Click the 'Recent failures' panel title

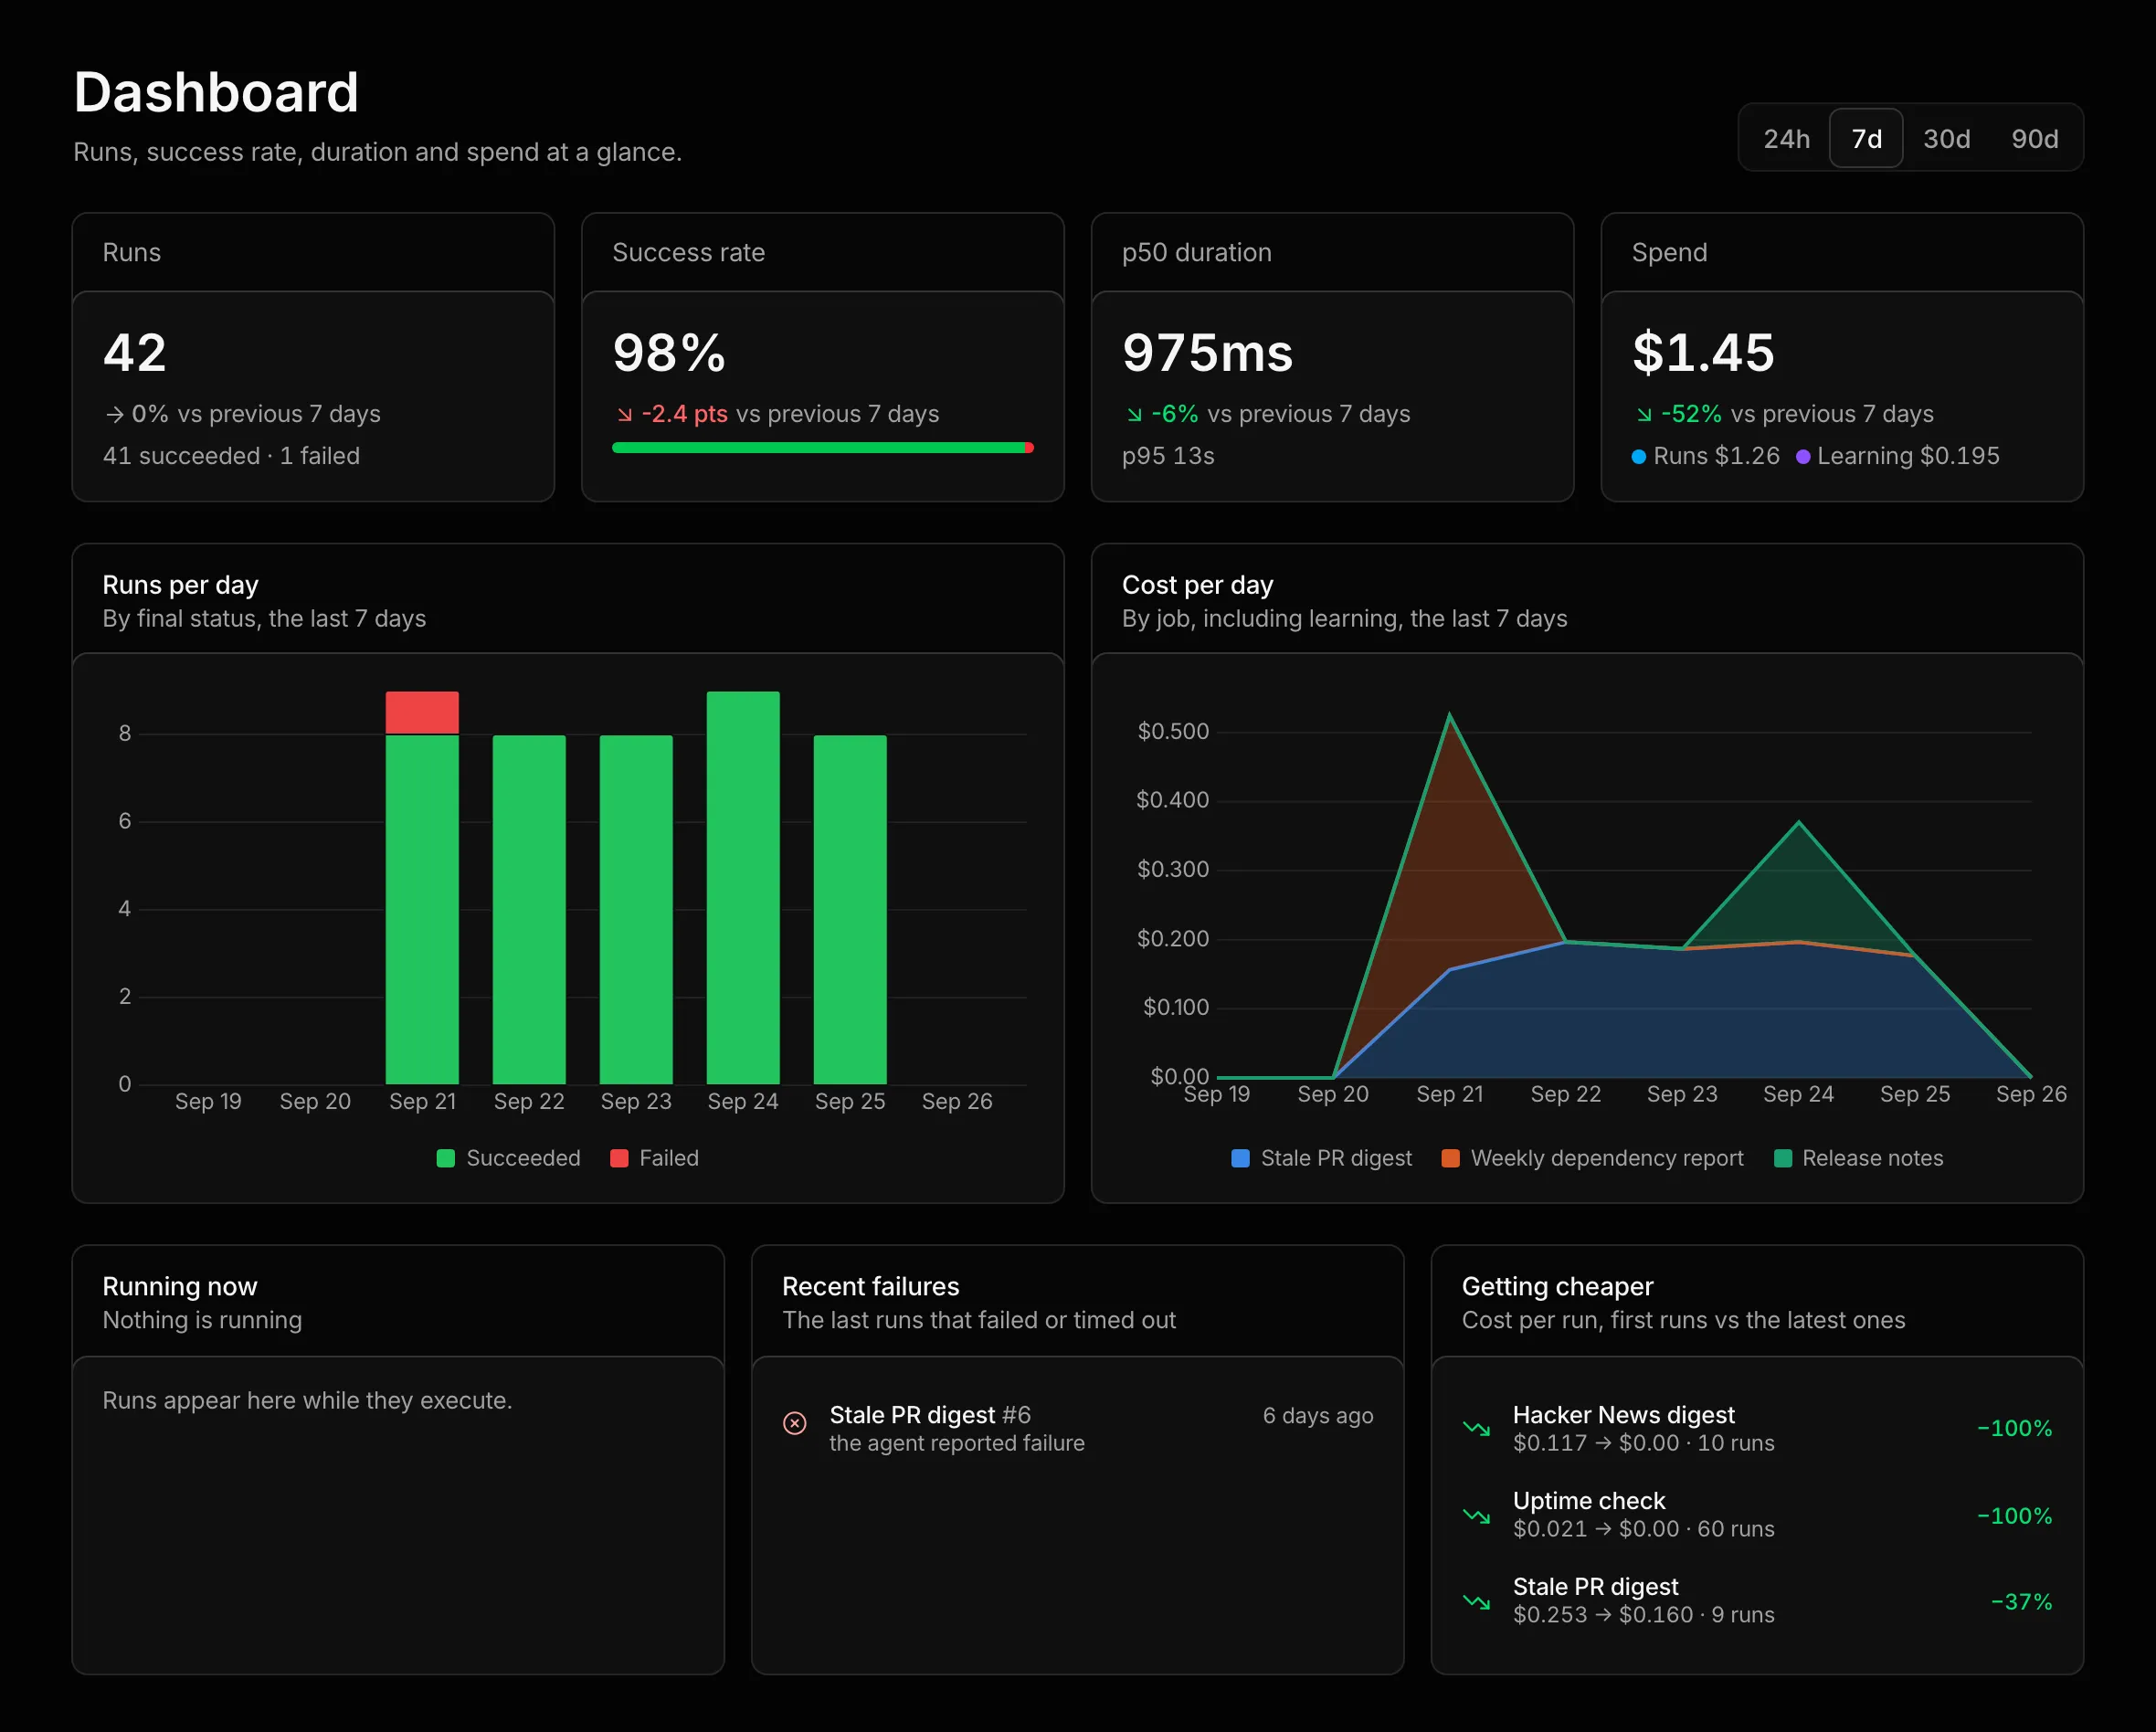(870, 1286)
